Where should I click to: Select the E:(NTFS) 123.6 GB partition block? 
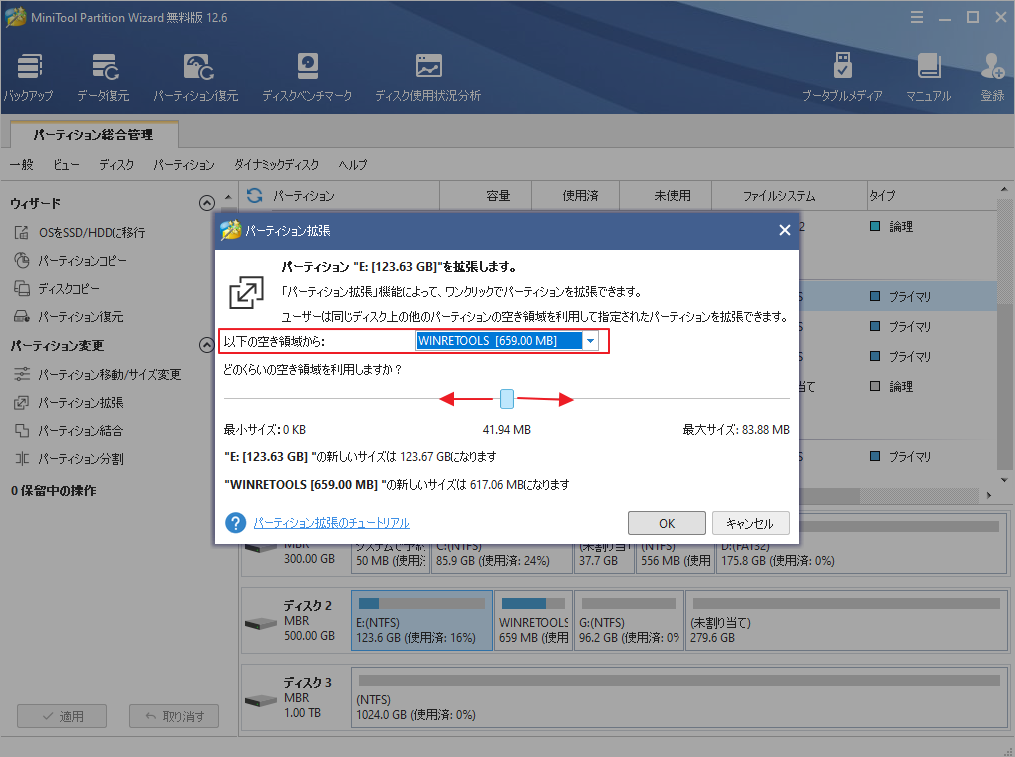pos(422,621)
